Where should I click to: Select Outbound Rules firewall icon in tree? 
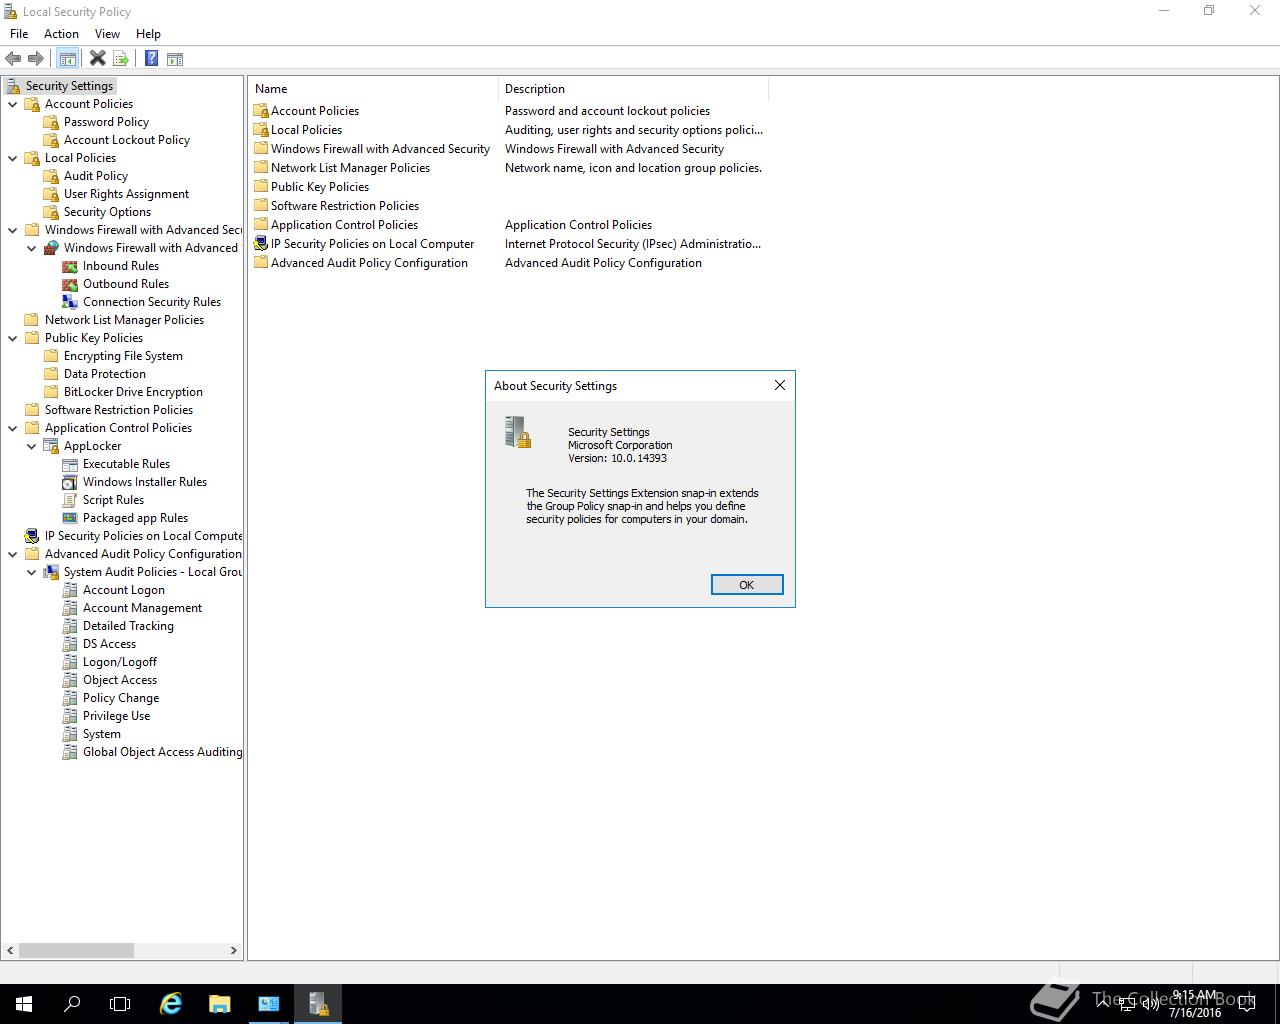(70, 284)
